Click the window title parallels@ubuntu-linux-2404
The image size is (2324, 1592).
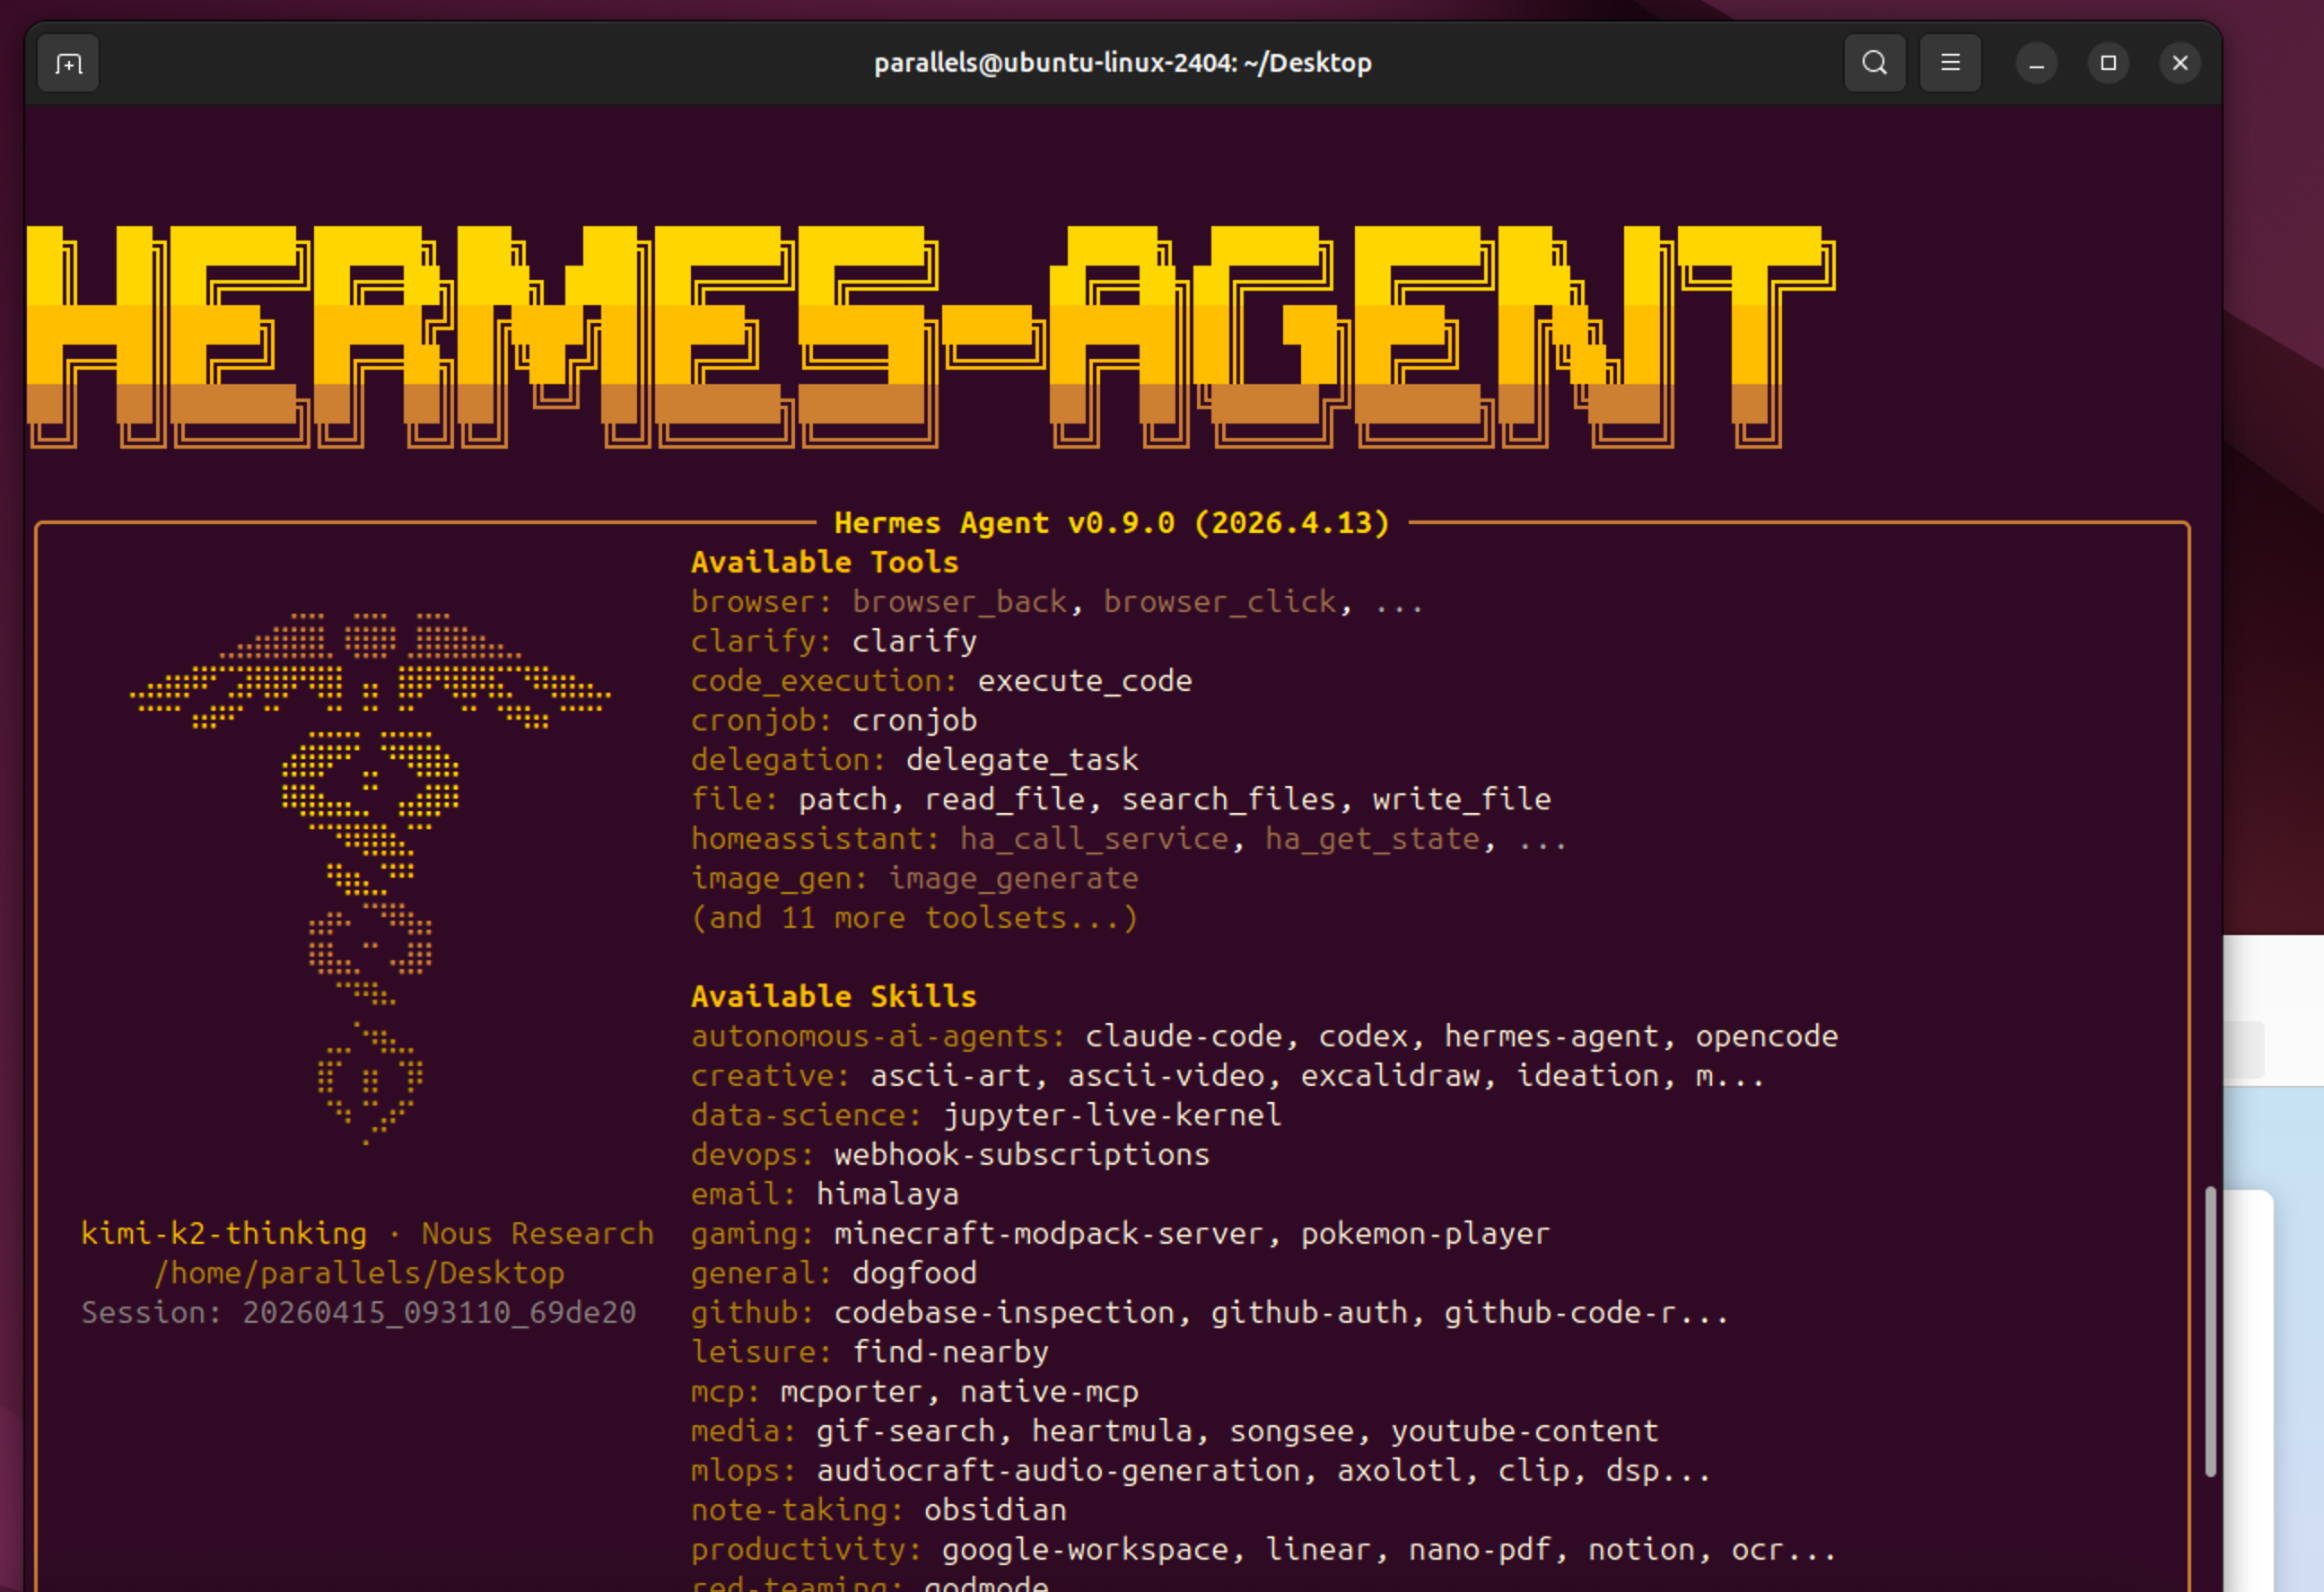pyautogui.click(x=1122, y=63)
